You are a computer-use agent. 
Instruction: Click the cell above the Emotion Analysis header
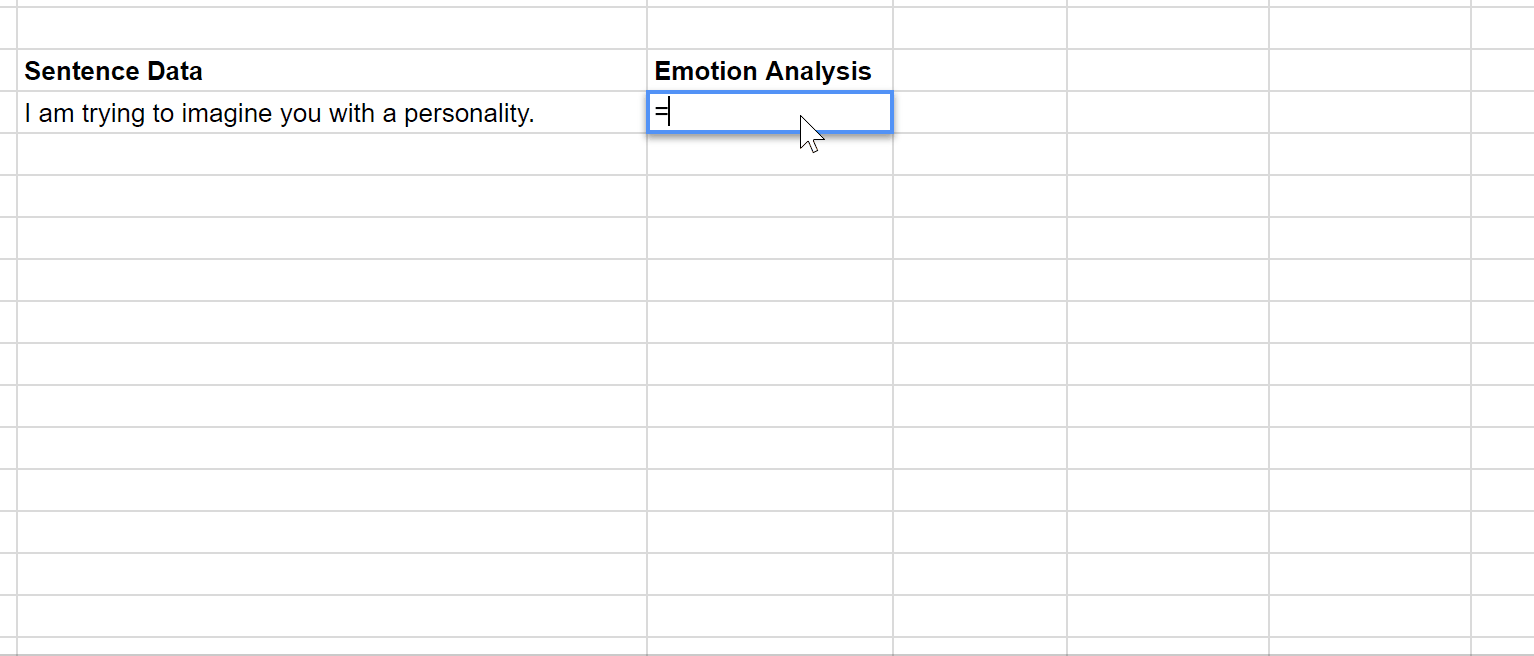coord(770,29)
